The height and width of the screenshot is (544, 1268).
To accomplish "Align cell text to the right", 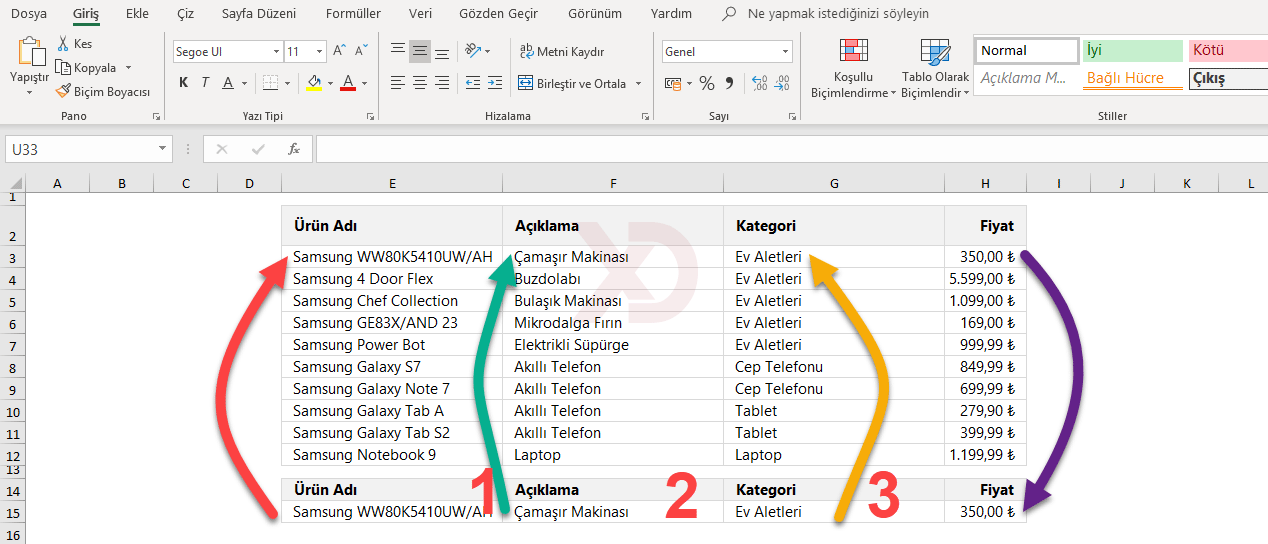I will pyautogui.click(x=442, y=83).
